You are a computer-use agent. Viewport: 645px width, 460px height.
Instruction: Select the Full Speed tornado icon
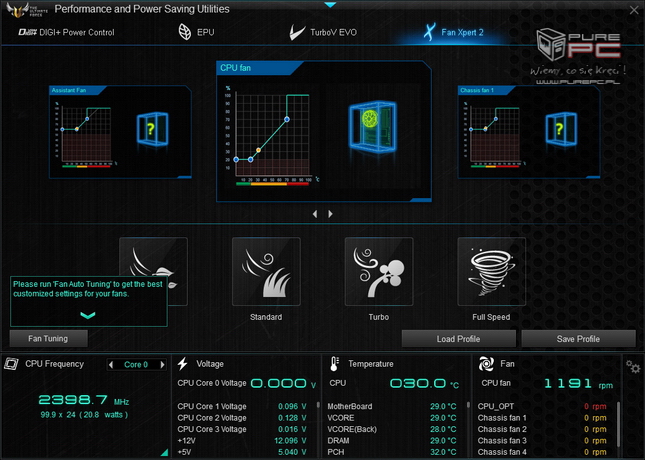coord(492,272)
